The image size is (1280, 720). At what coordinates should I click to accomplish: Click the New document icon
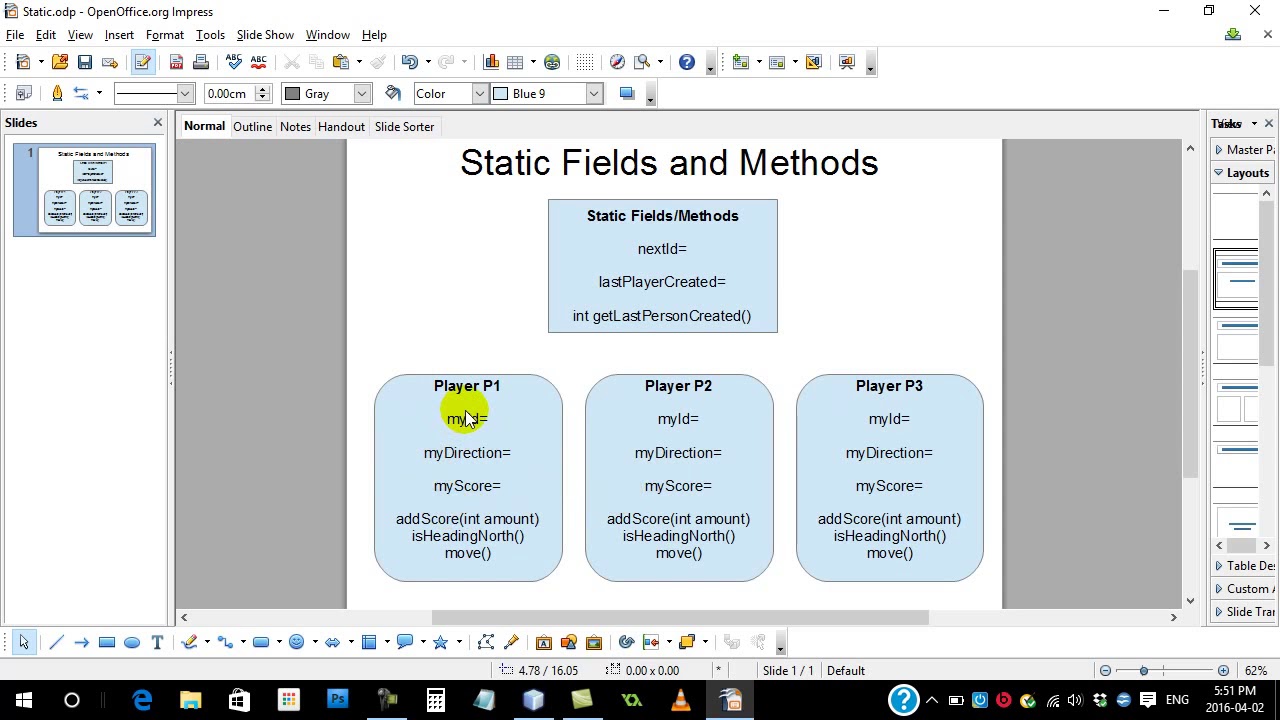coord(23,62)
